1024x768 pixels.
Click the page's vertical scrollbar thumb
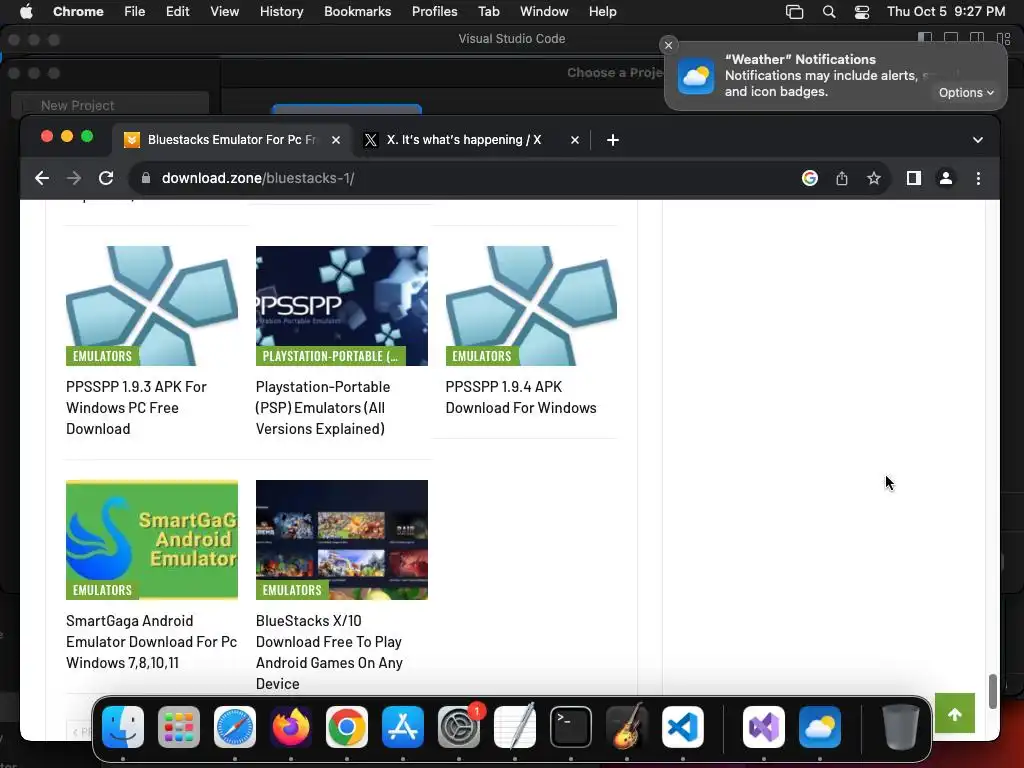click(993, 691)
